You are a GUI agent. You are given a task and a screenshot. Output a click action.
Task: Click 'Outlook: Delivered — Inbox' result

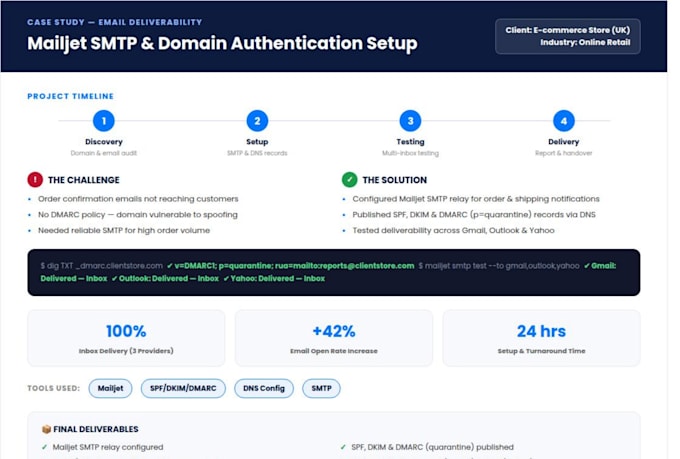[x=165, y=279]
